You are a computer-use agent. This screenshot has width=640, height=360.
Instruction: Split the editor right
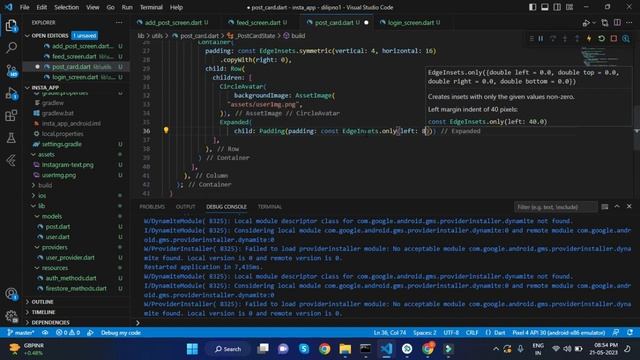pyautogui.click(x=617, y=22)
